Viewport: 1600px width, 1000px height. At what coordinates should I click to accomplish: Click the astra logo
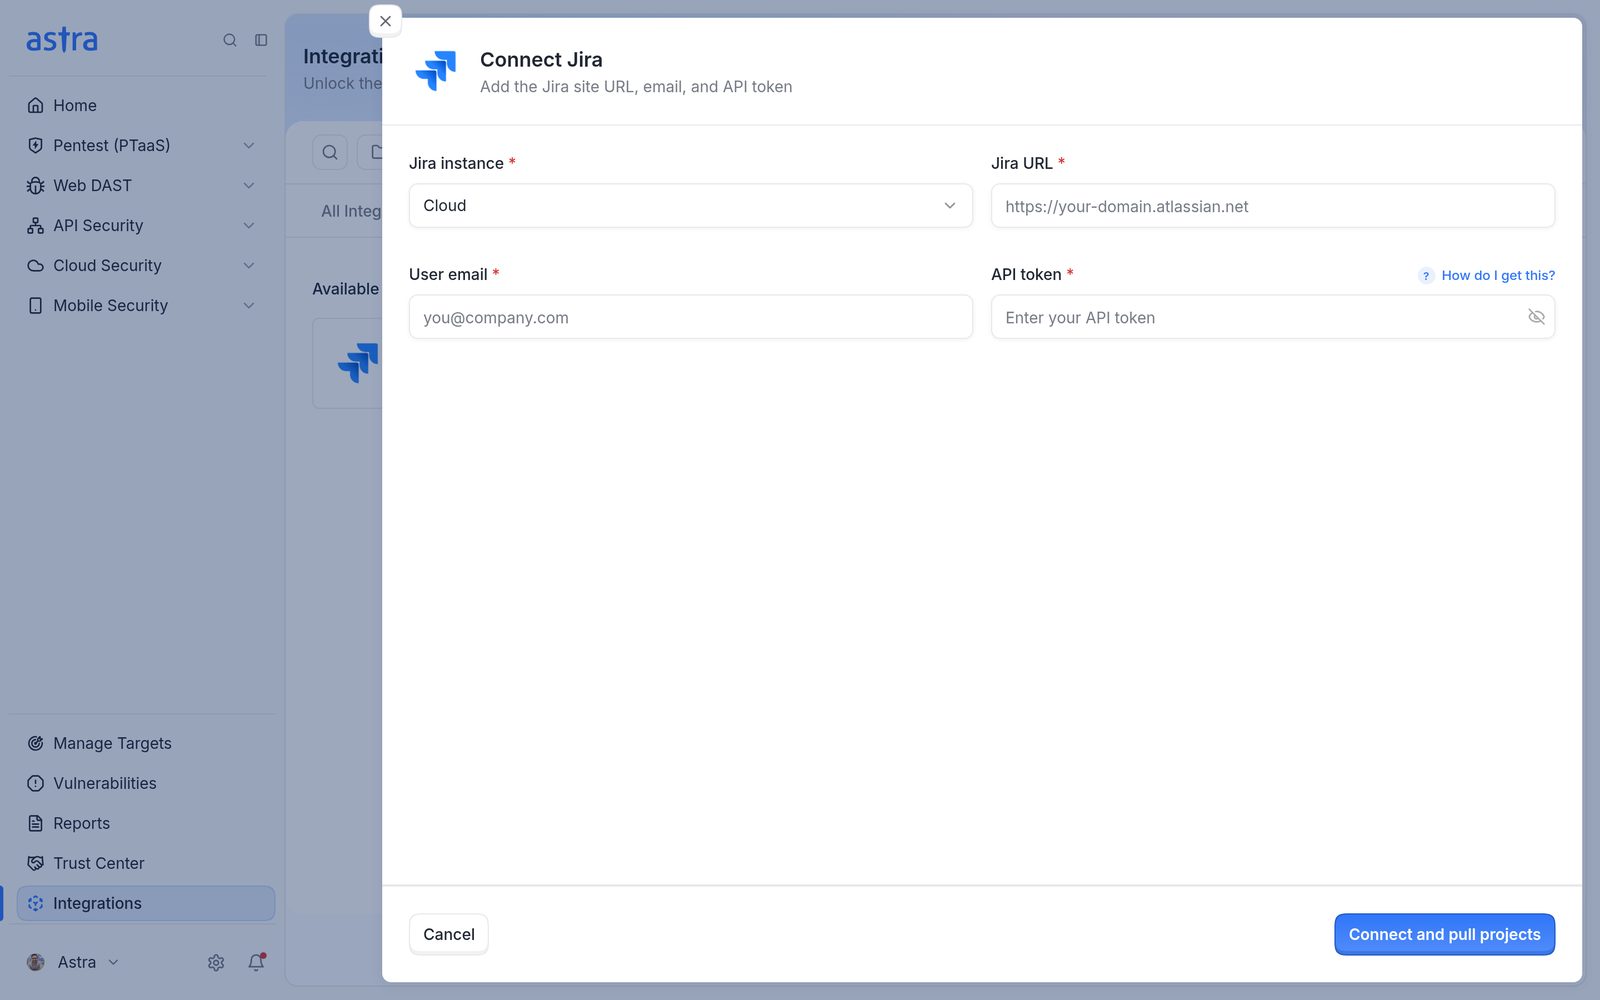62,40
